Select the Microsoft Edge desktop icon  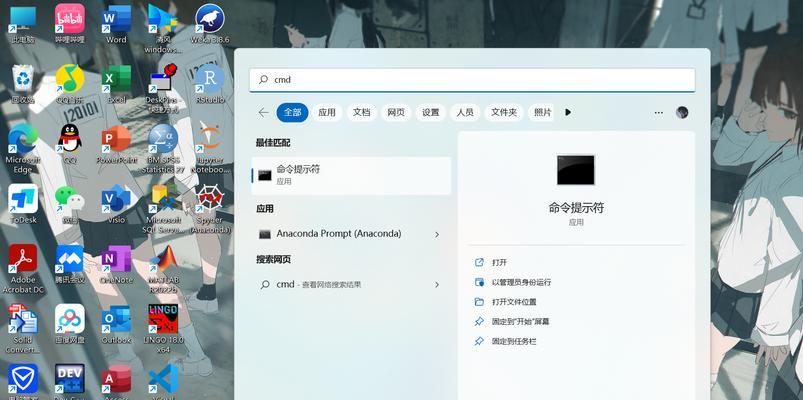pos(23,149)
